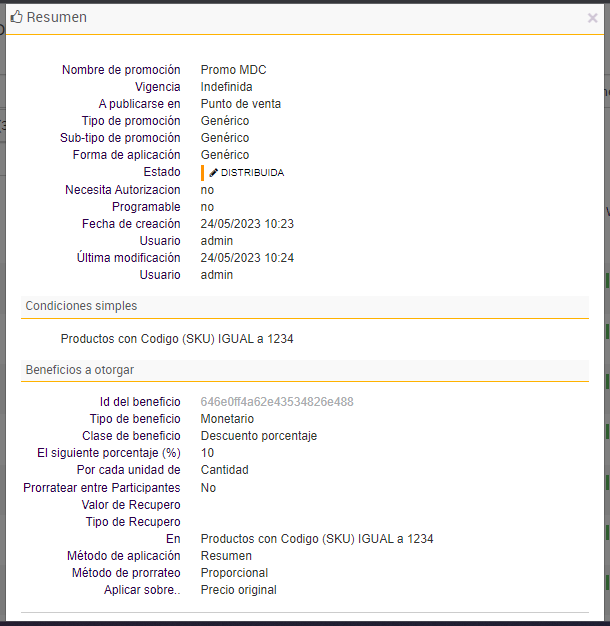This screenshot has height=626, width=610.
Task: Click the Forma de aplicación value Genérico
Action: [x=225, y=155]
